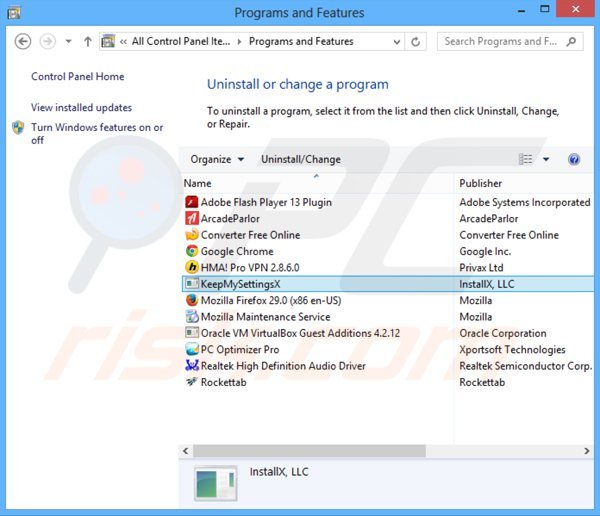Open Turn Windows features on or off
The width and height of the screenshot is (600, 516).
(x=97, y=133)
